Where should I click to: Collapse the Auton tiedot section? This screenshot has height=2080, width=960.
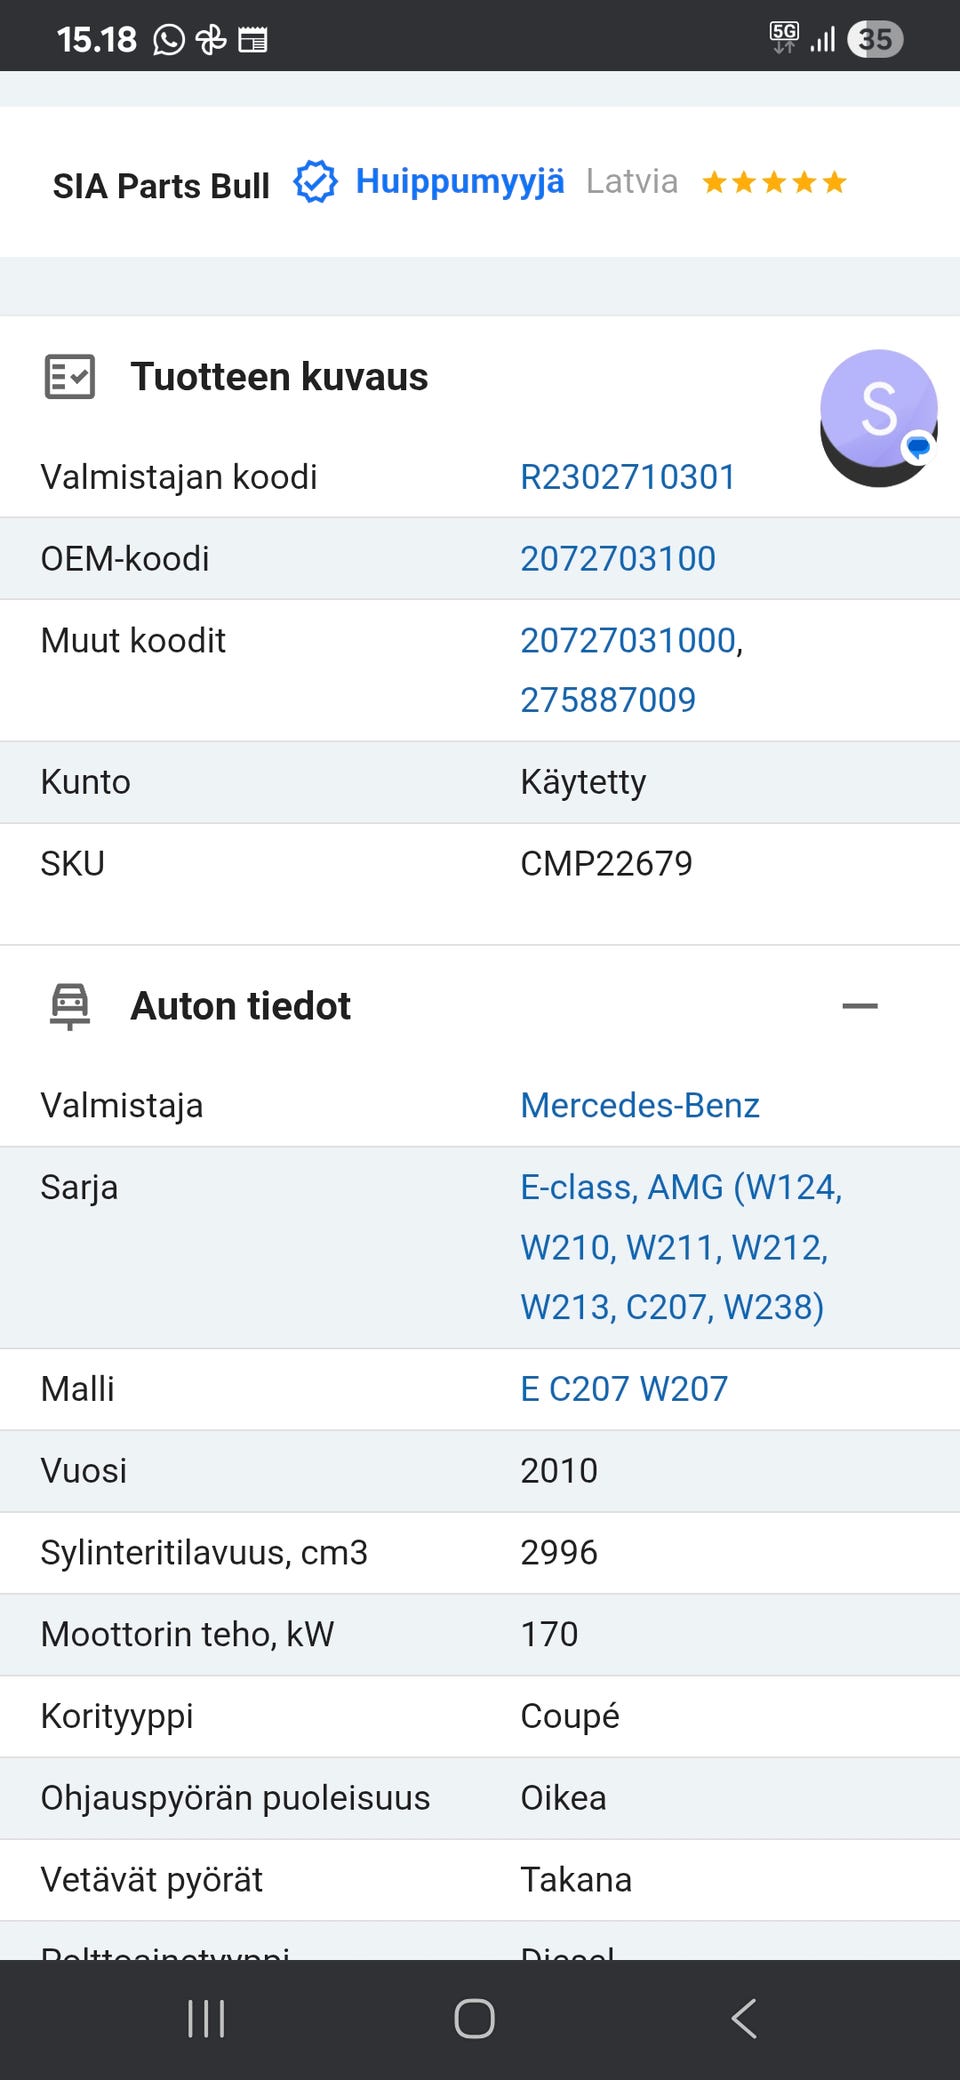(x=860, y=1006)
